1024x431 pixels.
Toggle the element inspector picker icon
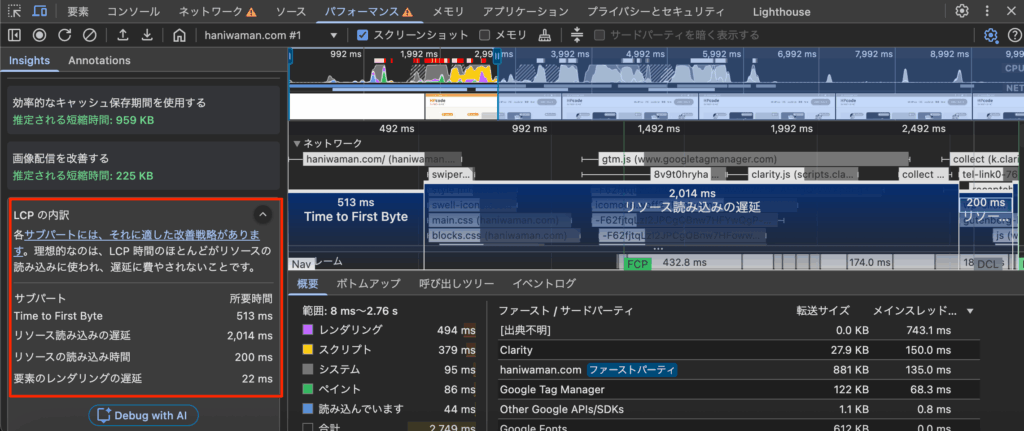[13, 11]
